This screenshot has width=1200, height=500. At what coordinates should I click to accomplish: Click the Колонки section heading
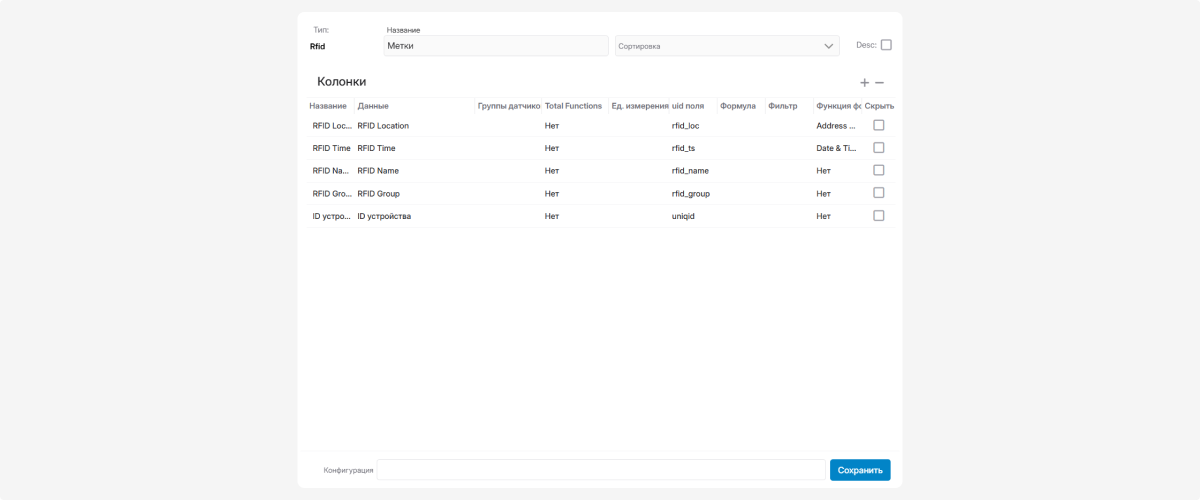click(342, 82)
